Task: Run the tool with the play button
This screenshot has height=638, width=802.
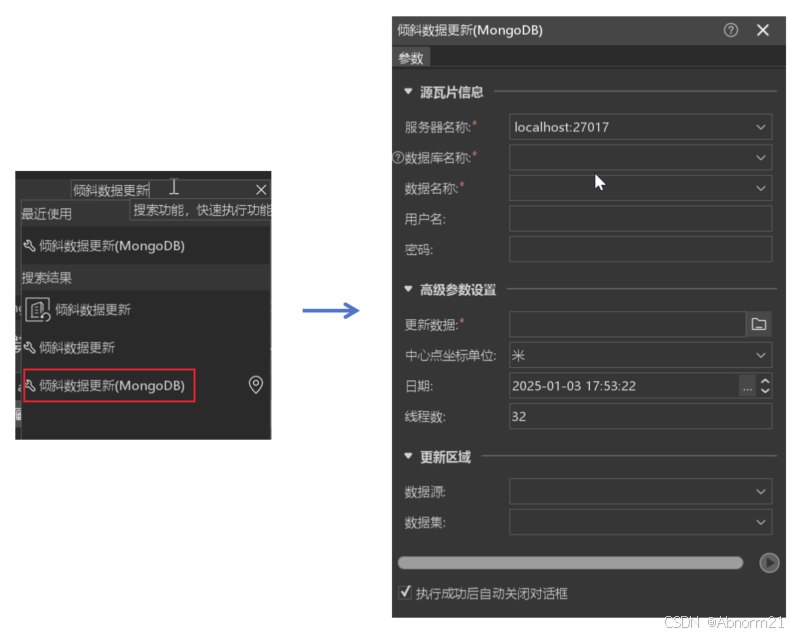Action: tap(769, 563)
